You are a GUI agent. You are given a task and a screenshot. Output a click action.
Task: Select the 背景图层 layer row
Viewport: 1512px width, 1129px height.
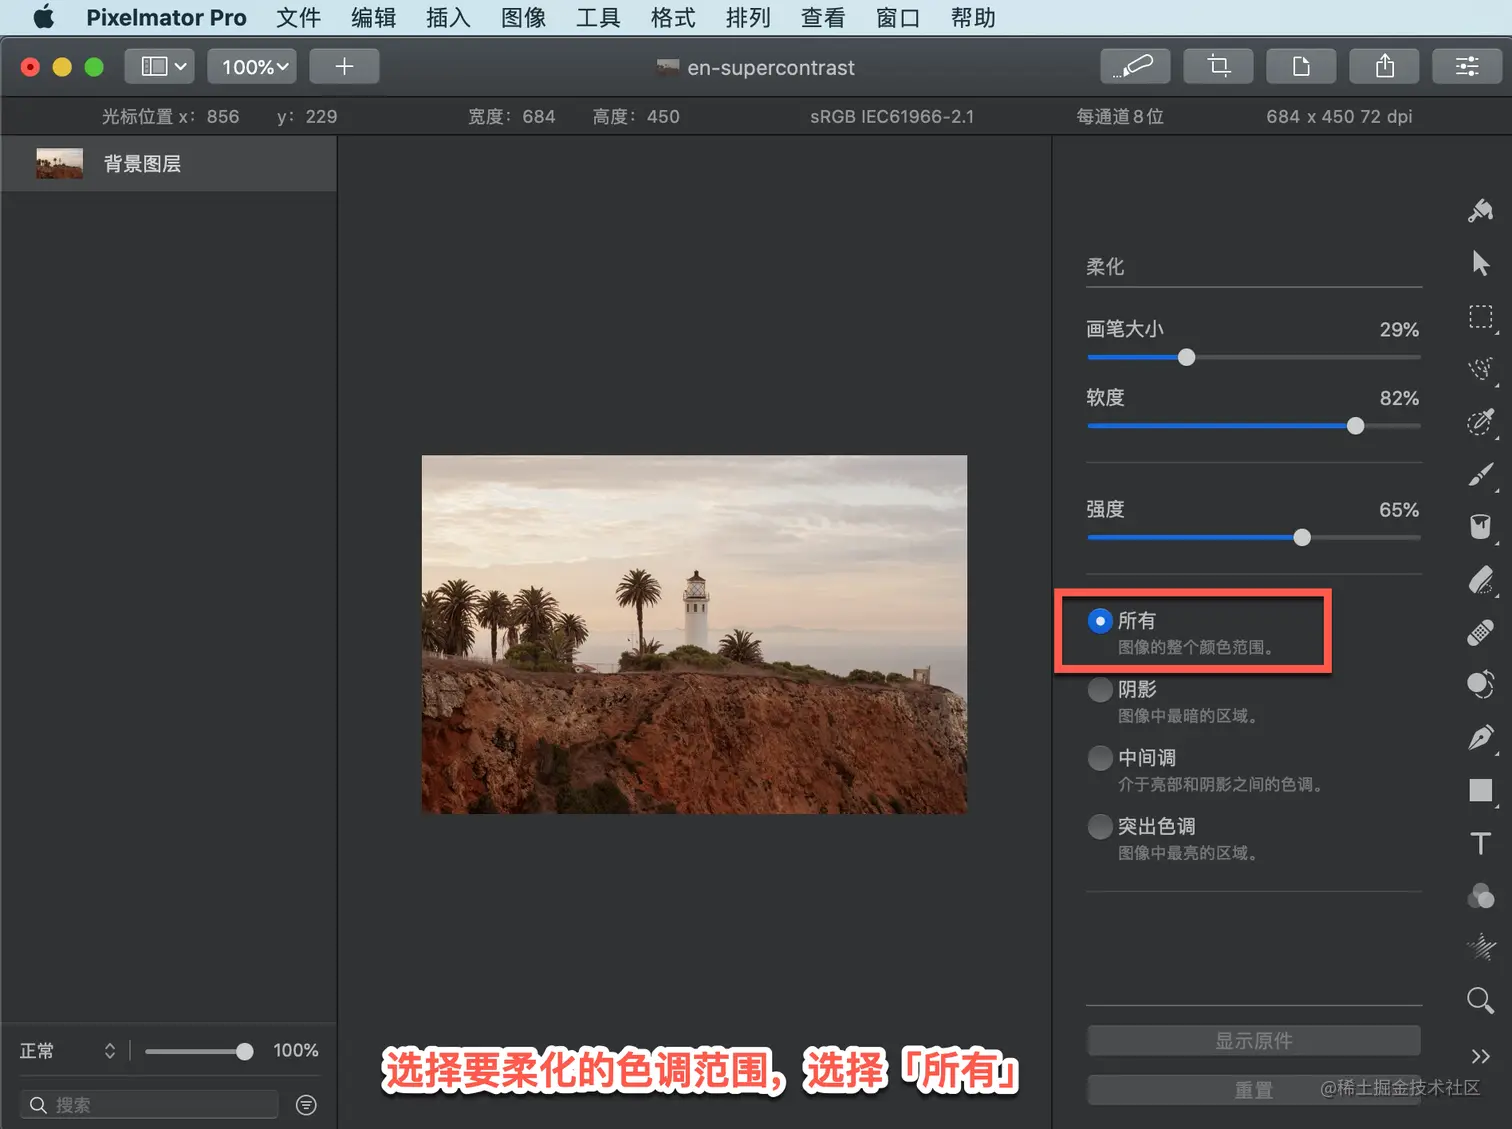(169, 164)
